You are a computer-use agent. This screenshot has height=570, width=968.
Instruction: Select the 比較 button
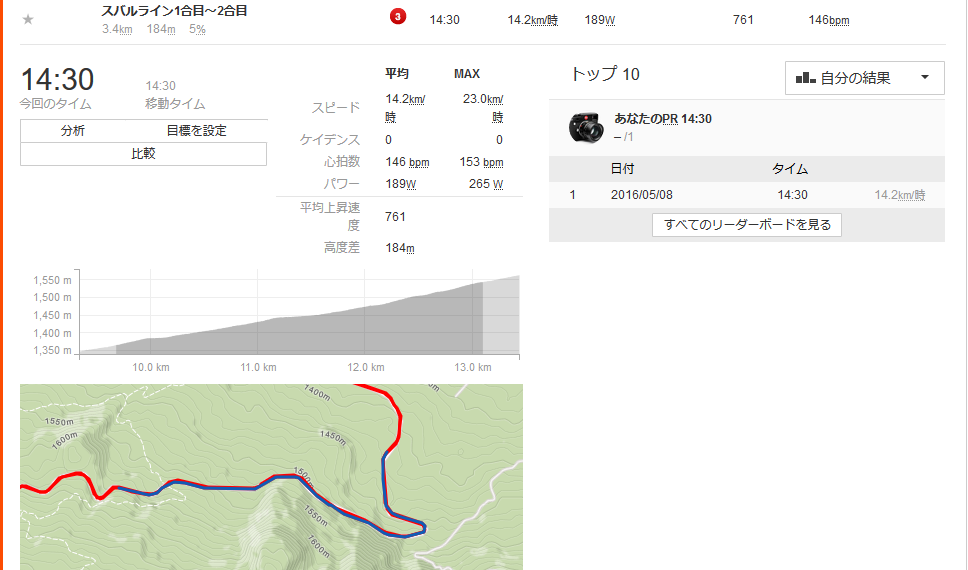[x=143, y=154]
